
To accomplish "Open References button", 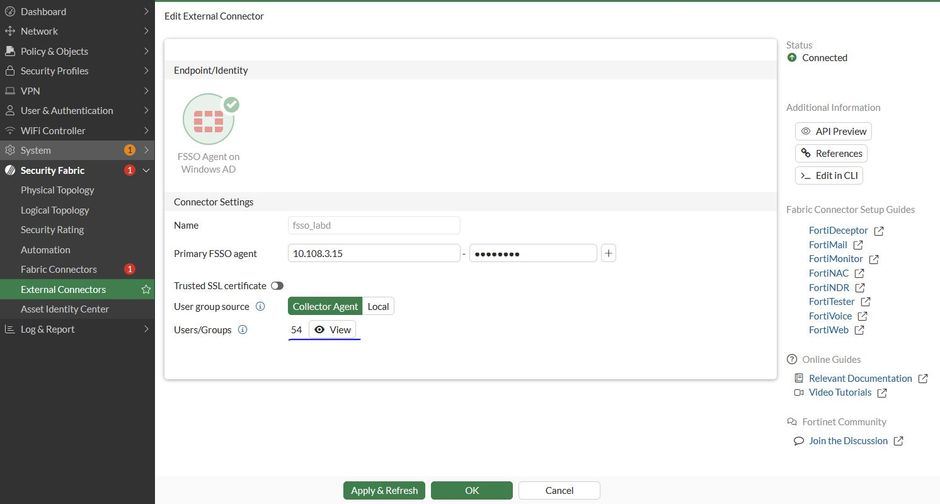I will [831, 153].
